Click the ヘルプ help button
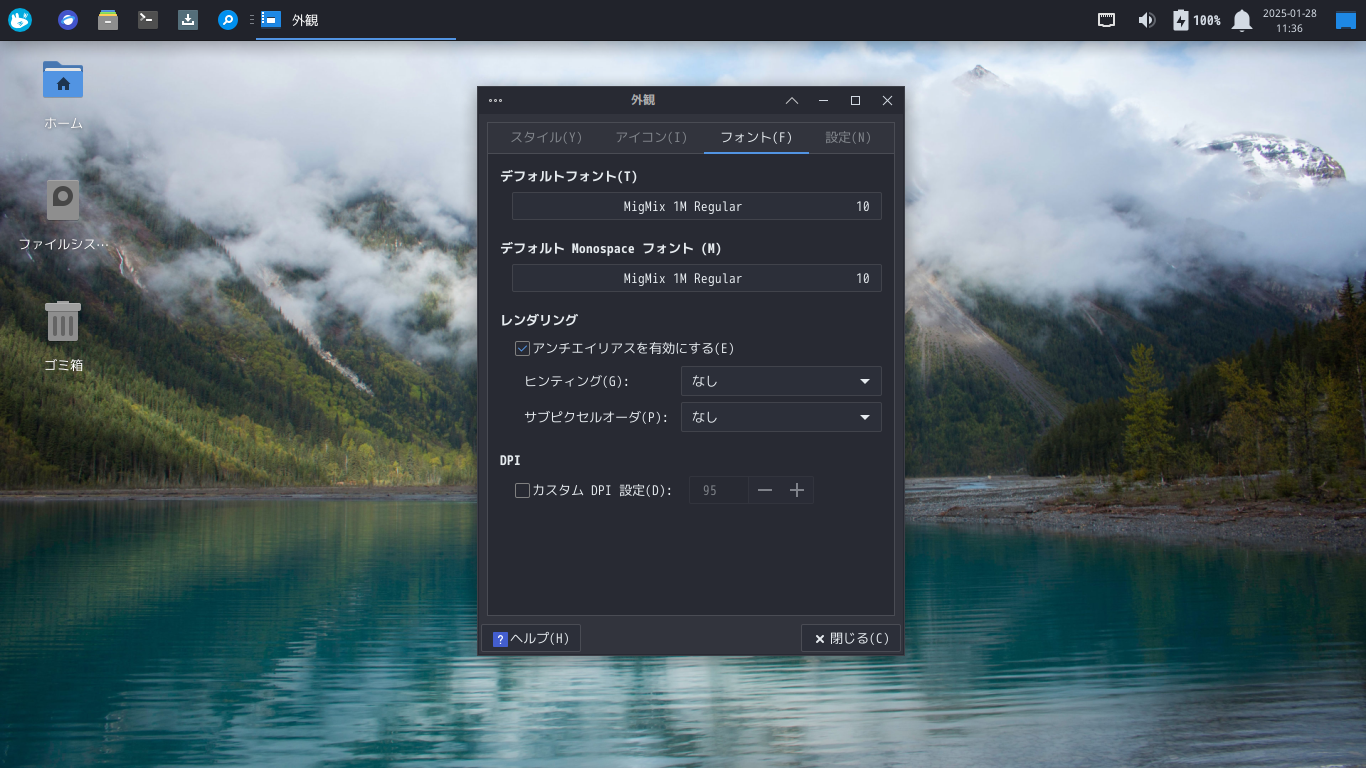This screenshot has width=1366, height=768. (x=531, y=638)
